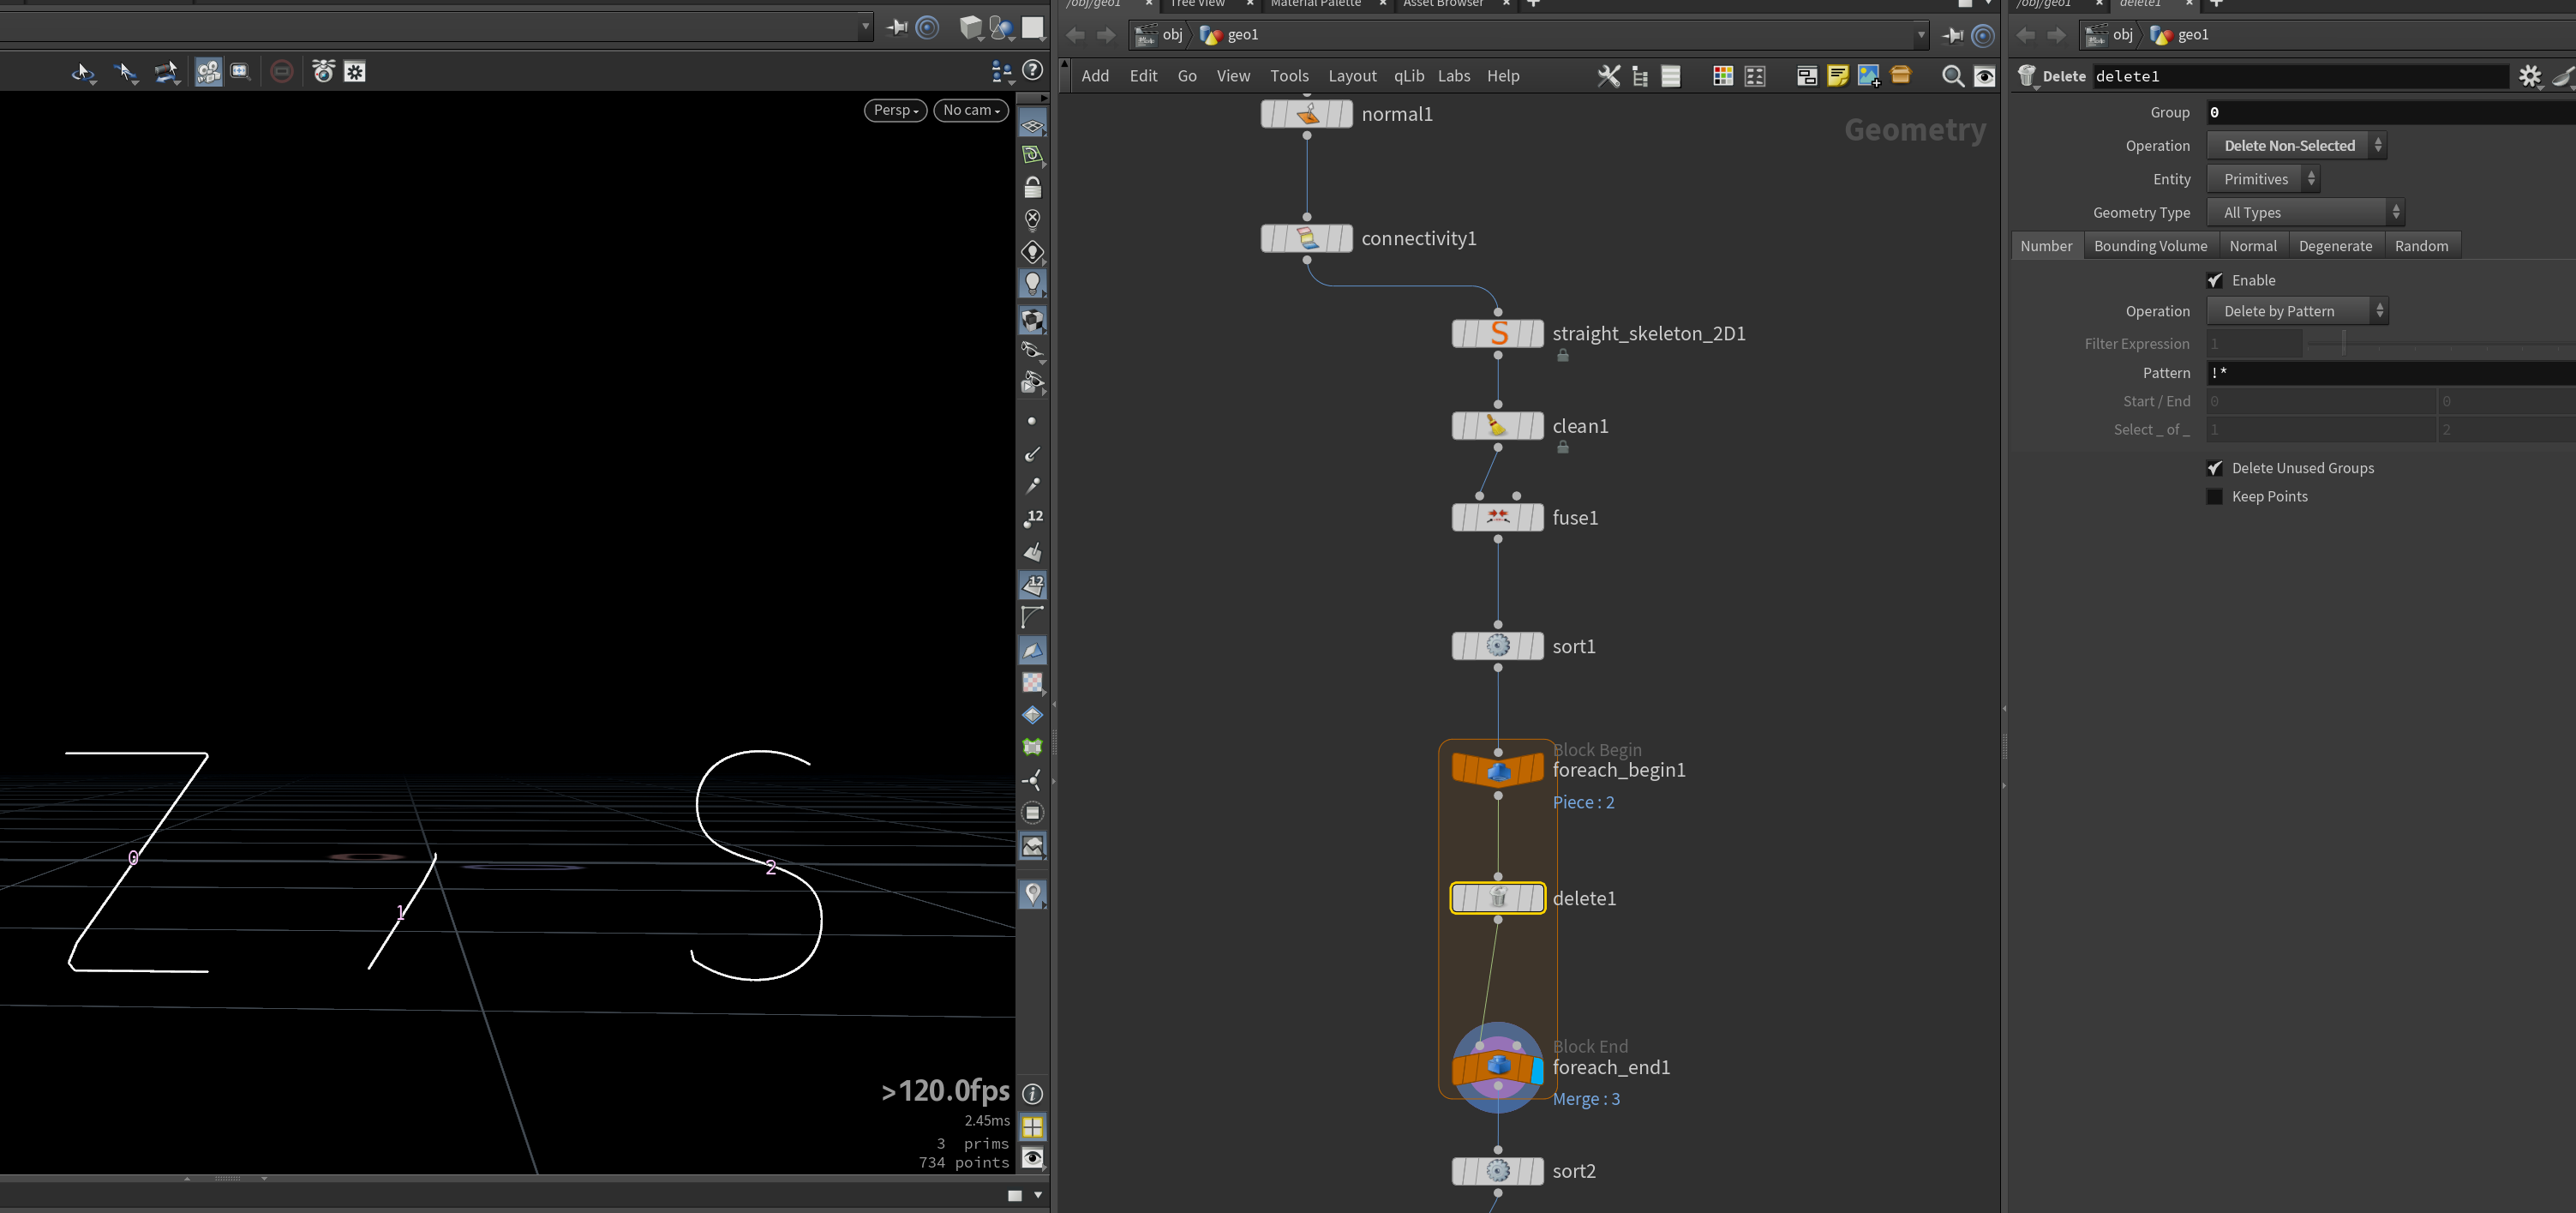Open the Delete Non-Selected operation dropdown
Screen dimensions: 2576x1213
pyautogui.click(x=2296, y=146)
